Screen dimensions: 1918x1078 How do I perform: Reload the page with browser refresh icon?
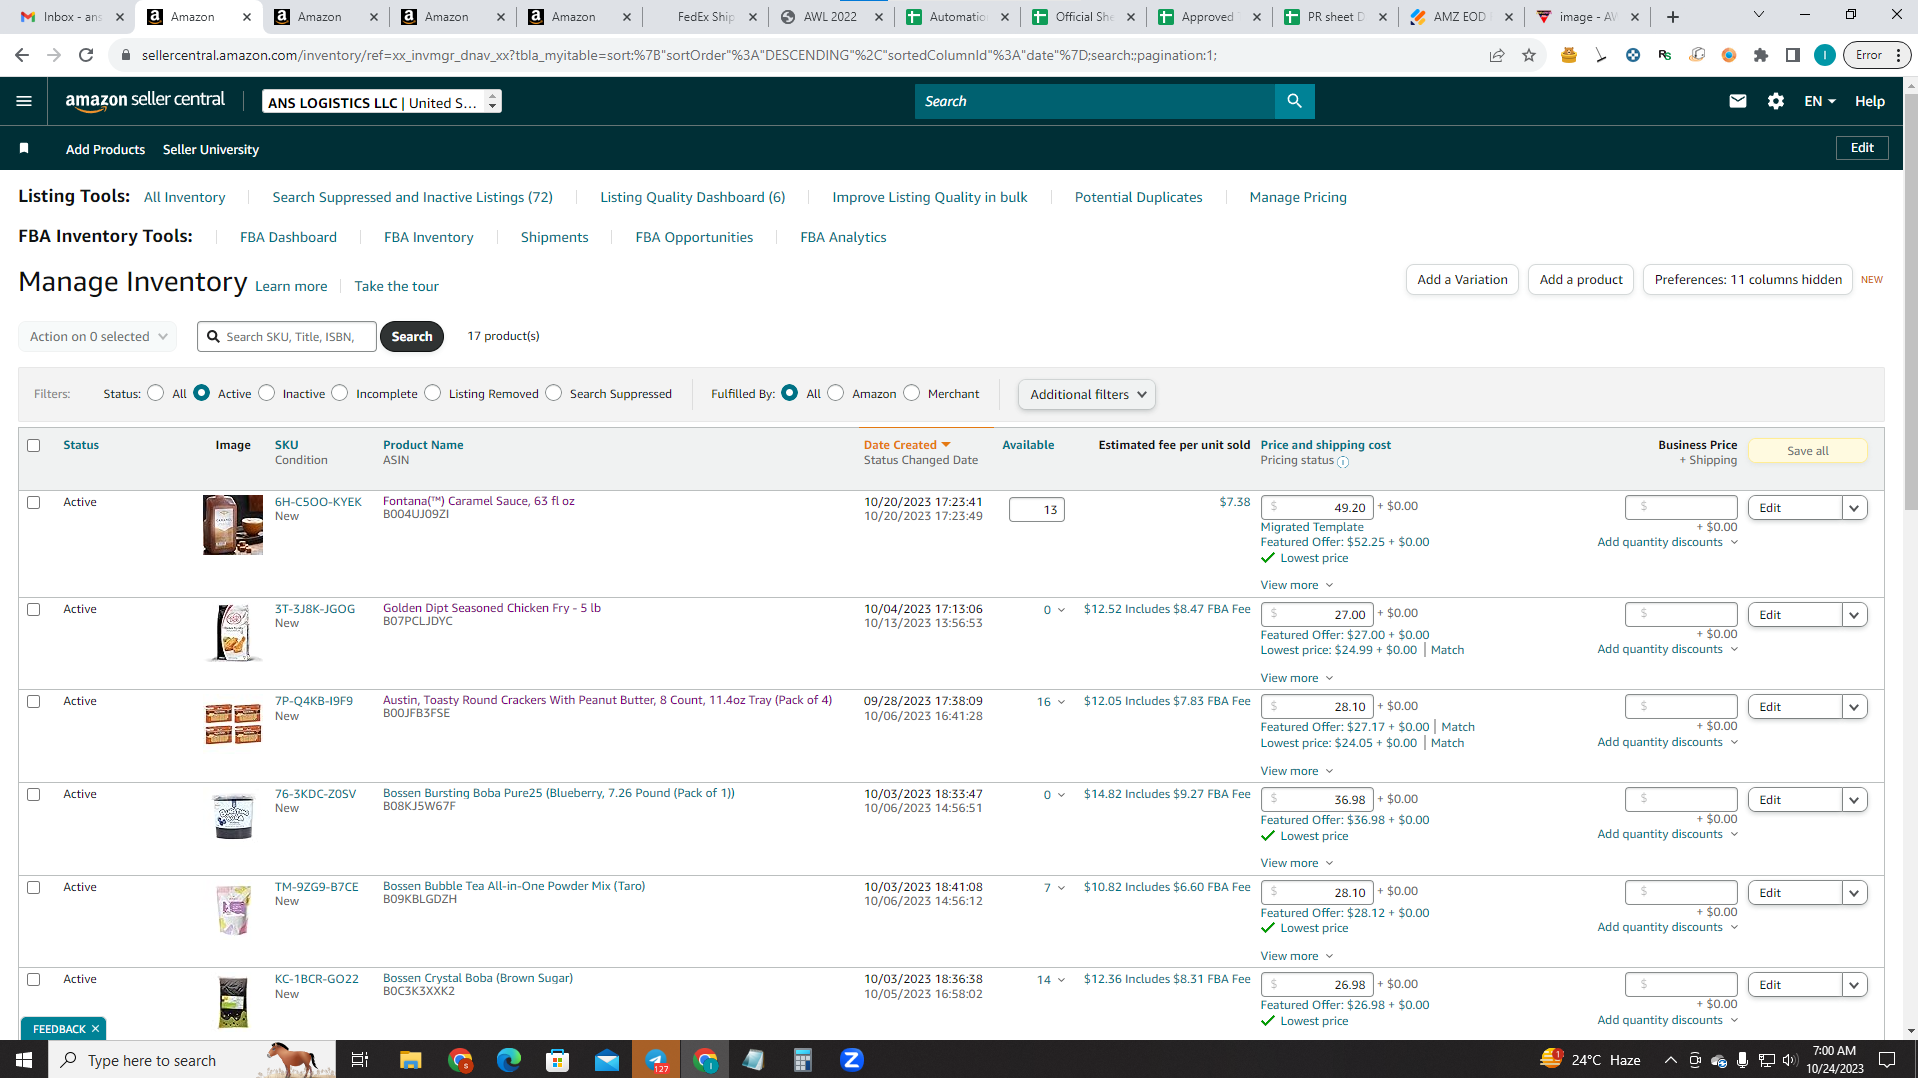86,55
